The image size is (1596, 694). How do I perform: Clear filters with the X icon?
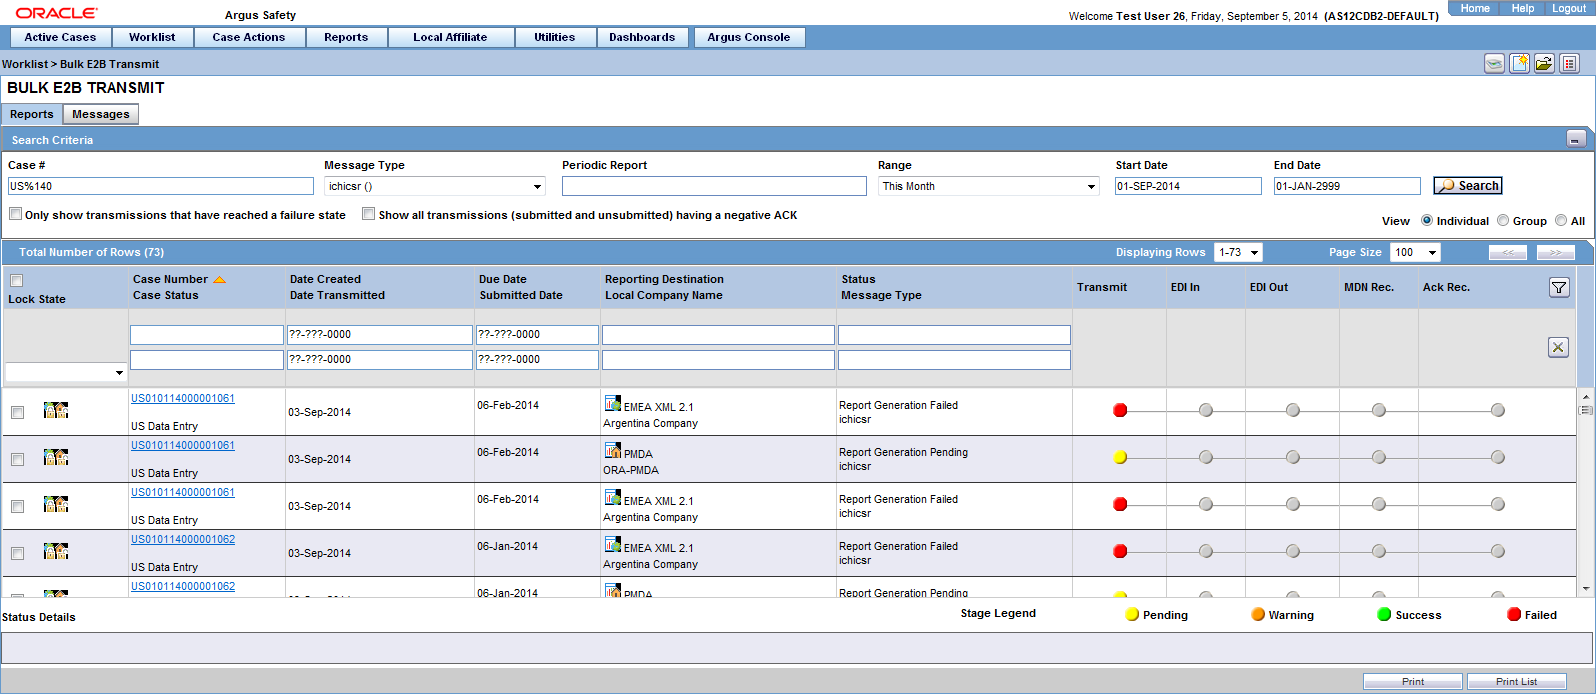[x=1558, y=347]
